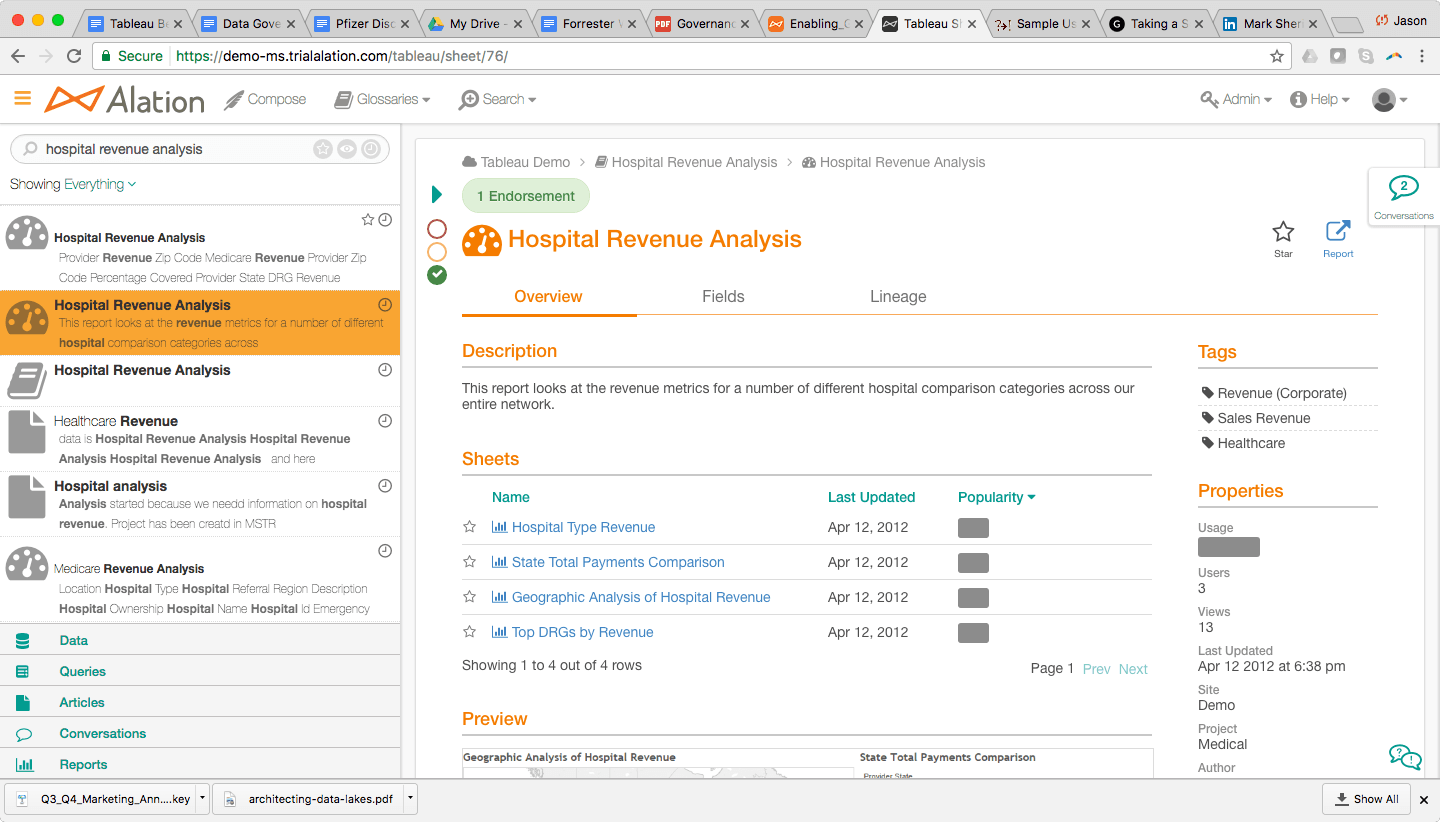This screenshot has width=1440, height=822.
Task: Click the watched eye filter in search box
Action: [x=347, y=149]
